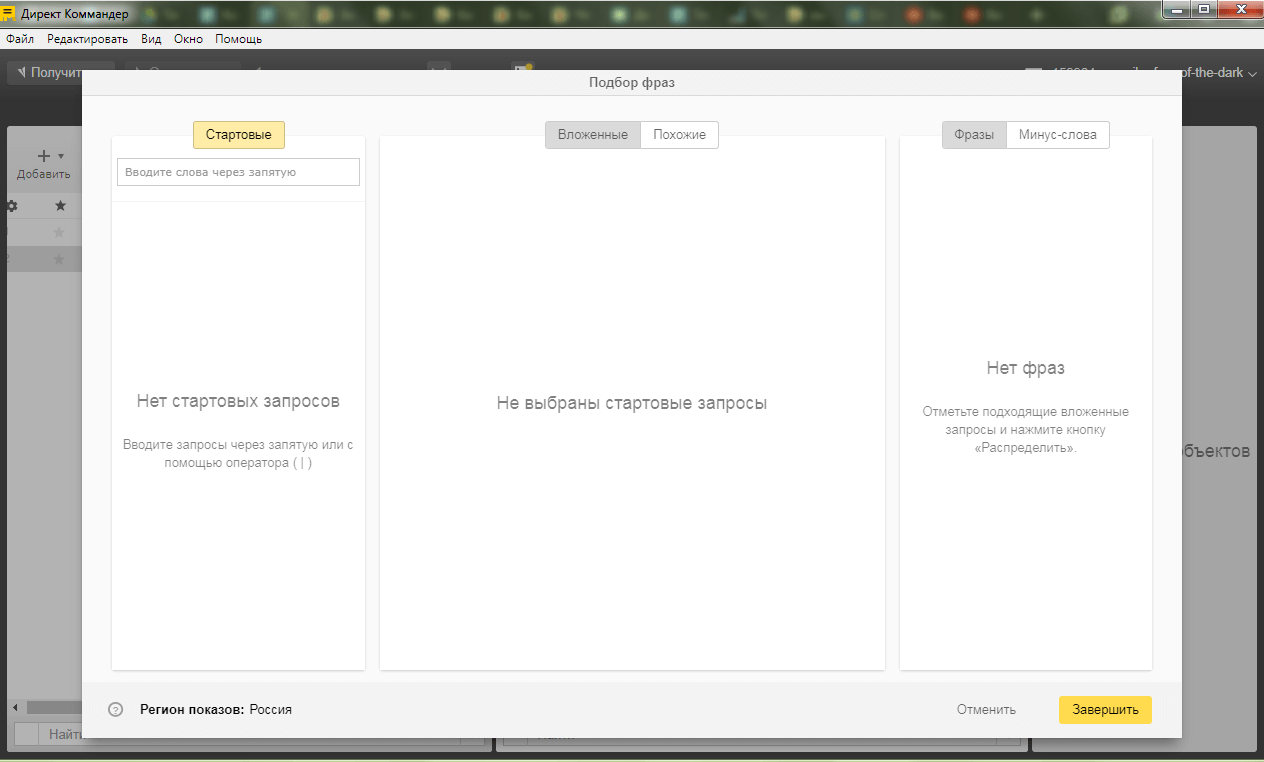
Task: Click the star icon in column header
Action: (x=60, y=206)
